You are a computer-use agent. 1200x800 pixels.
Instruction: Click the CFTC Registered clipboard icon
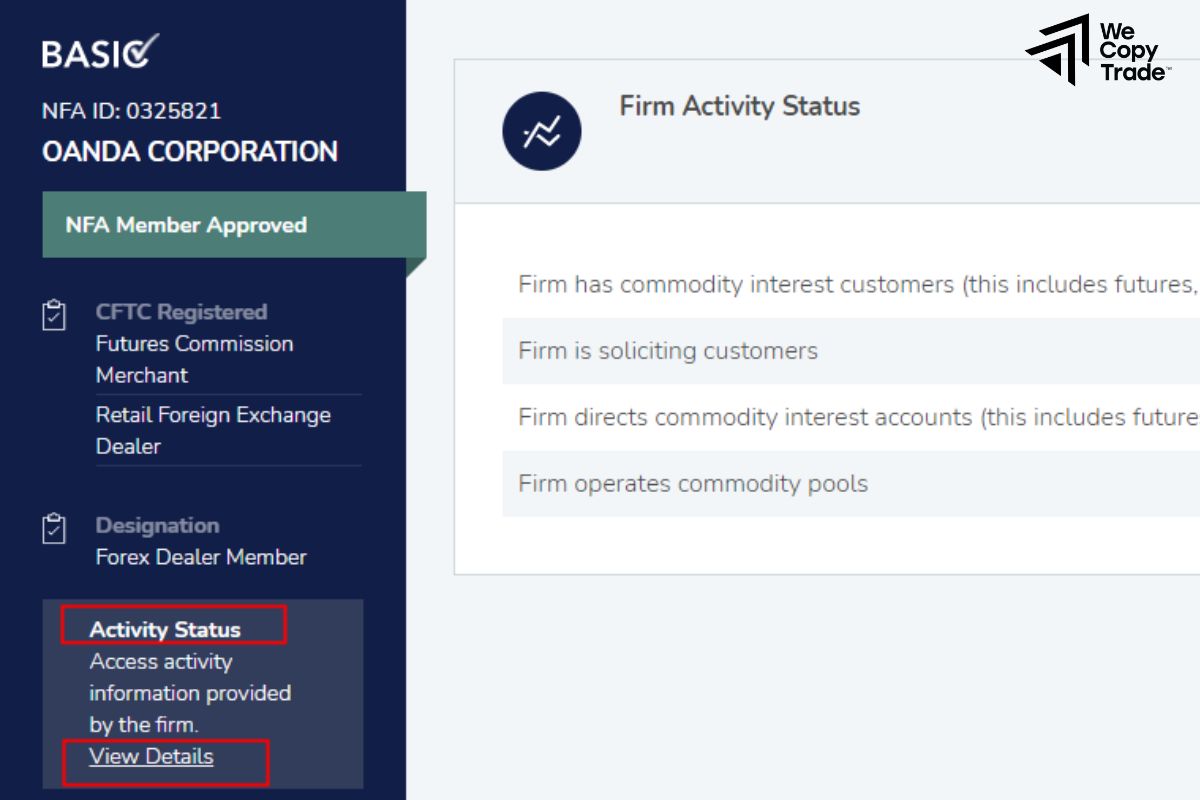(x=54, y=315)
